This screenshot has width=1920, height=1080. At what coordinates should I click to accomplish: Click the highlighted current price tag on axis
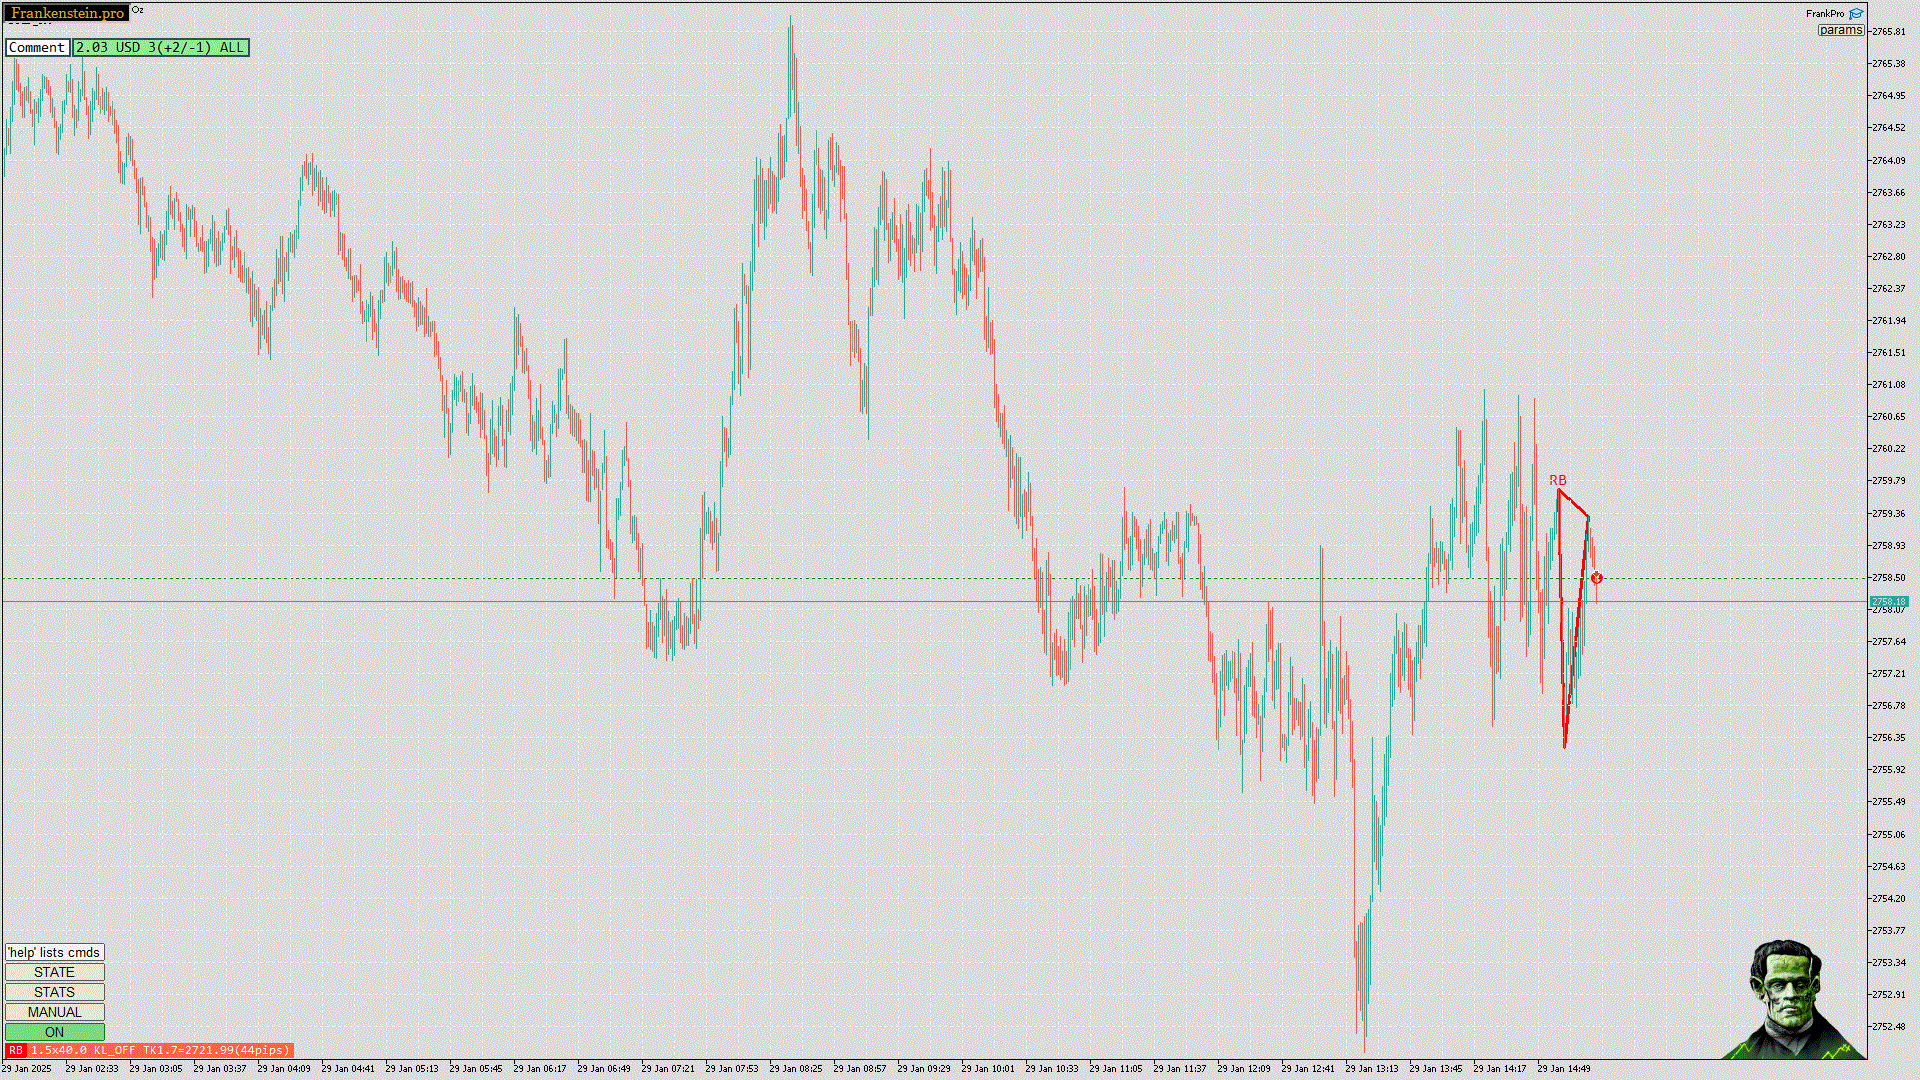1887,601
